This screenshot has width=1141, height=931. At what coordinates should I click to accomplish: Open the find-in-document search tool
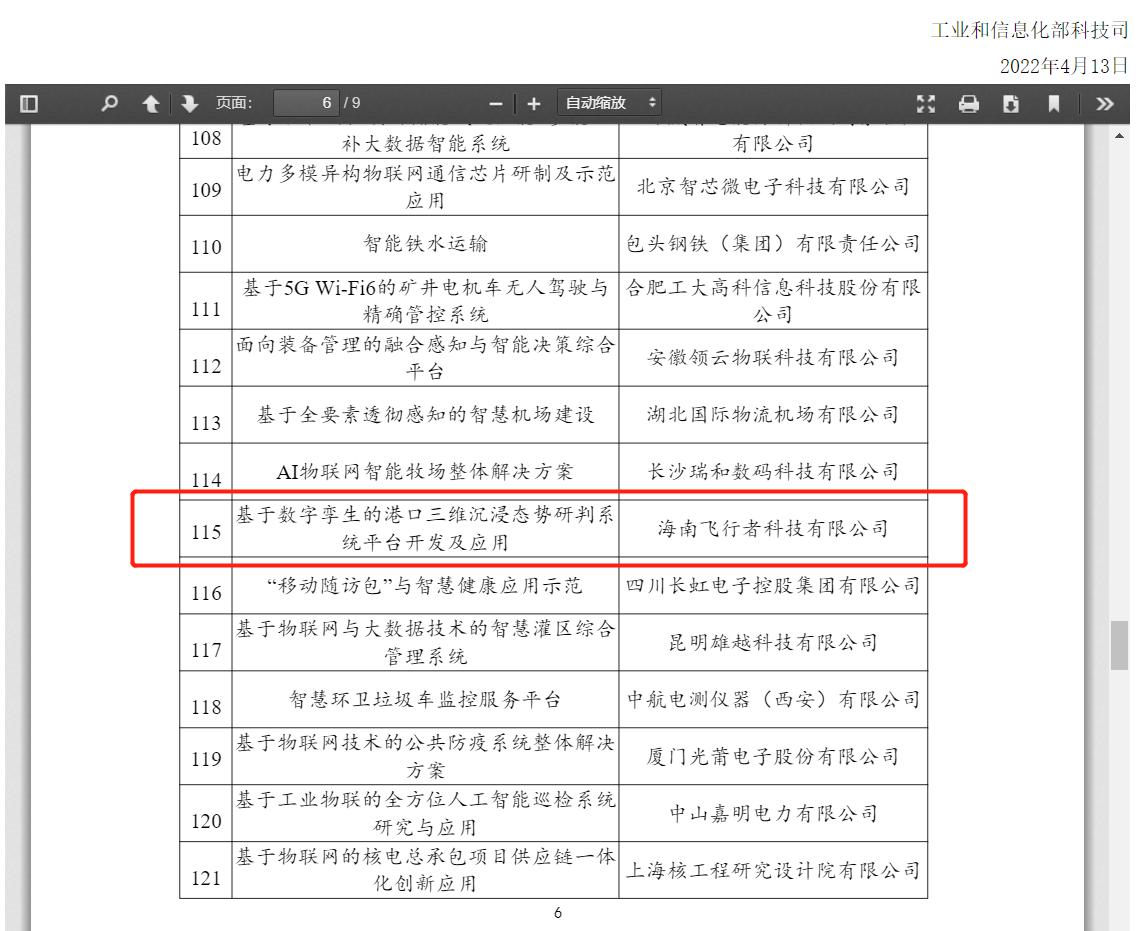click(x=109, y=103)
